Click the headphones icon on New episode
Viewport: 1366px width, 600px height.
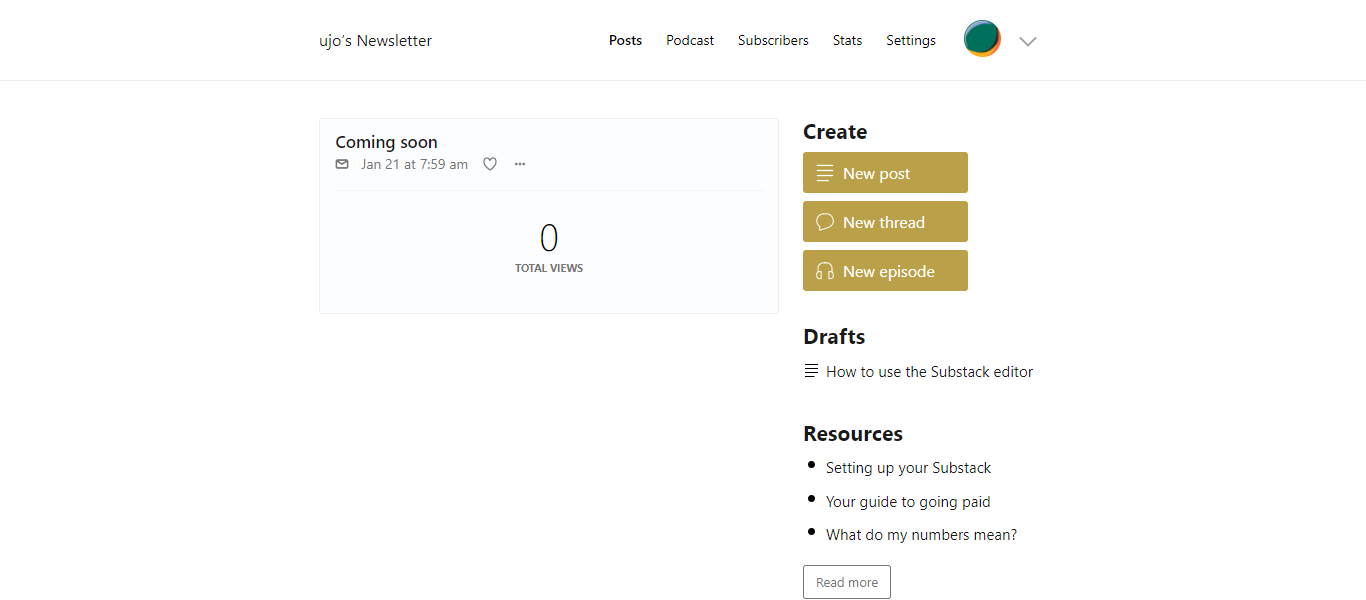coord(825,271)
